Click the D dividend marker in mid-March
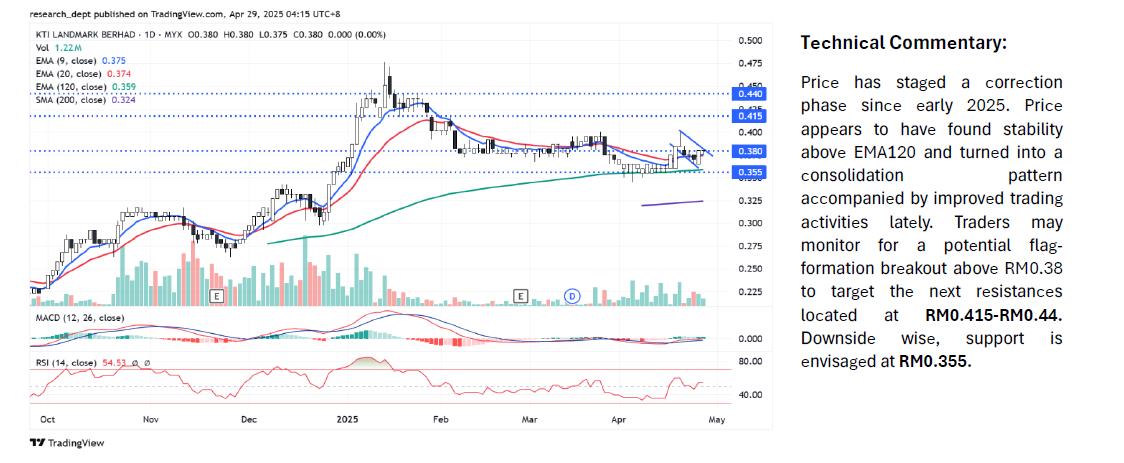1124x463 pixels. (x=572, y=295)
